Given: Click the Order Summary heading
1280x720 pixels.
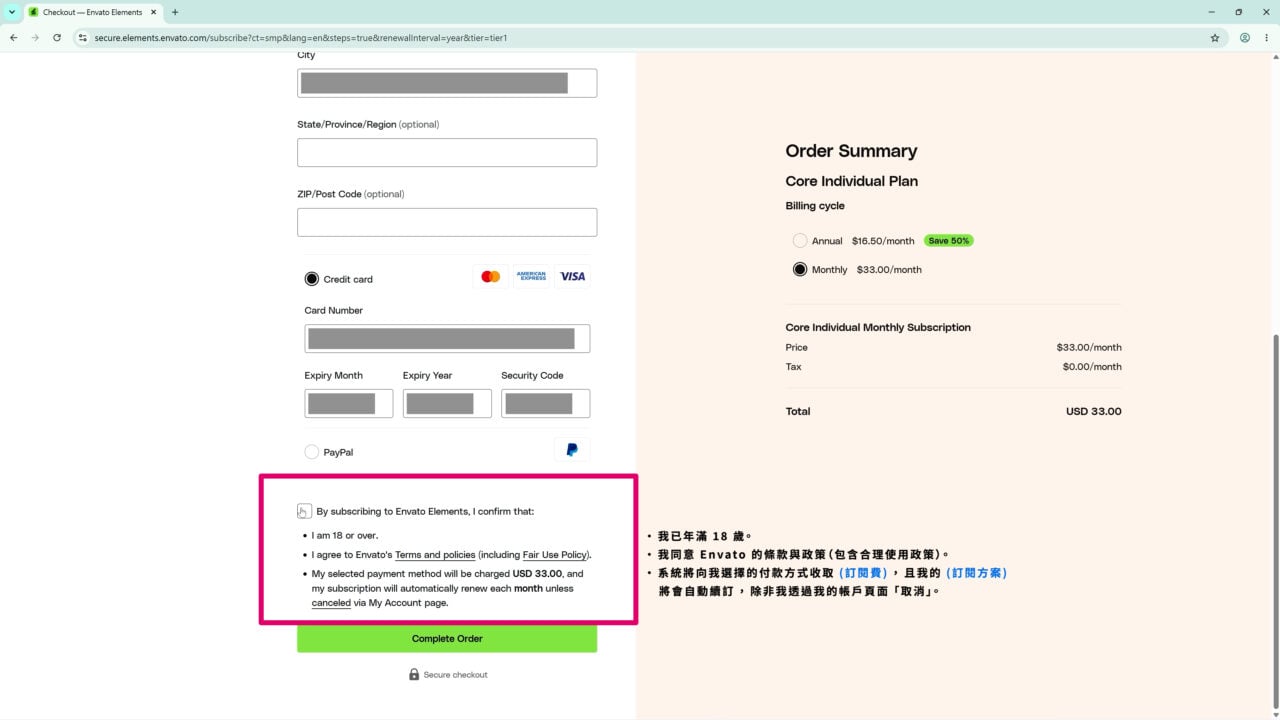Looking at the screenshot, I should click(x=851, y=151).
